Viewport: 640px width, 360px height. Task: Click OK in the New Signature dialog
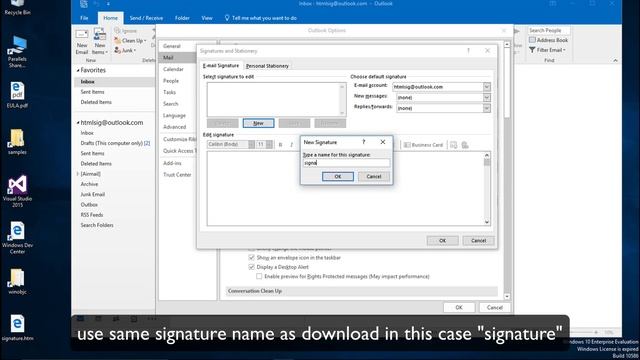point(338,176)
